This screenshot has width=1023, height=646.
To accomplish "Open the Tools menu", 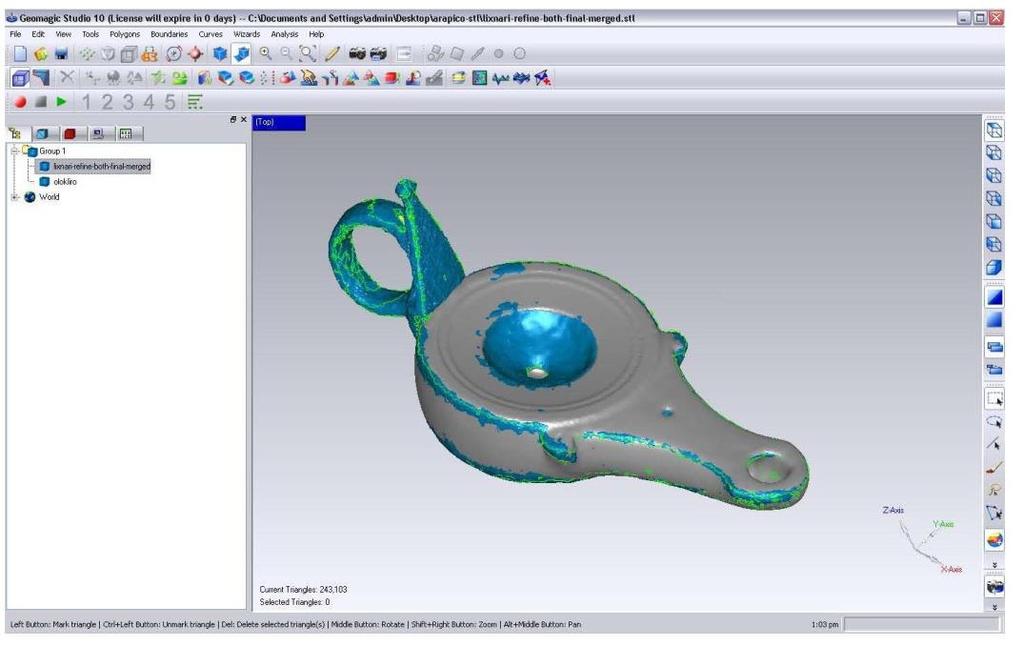I will [91, 34].
